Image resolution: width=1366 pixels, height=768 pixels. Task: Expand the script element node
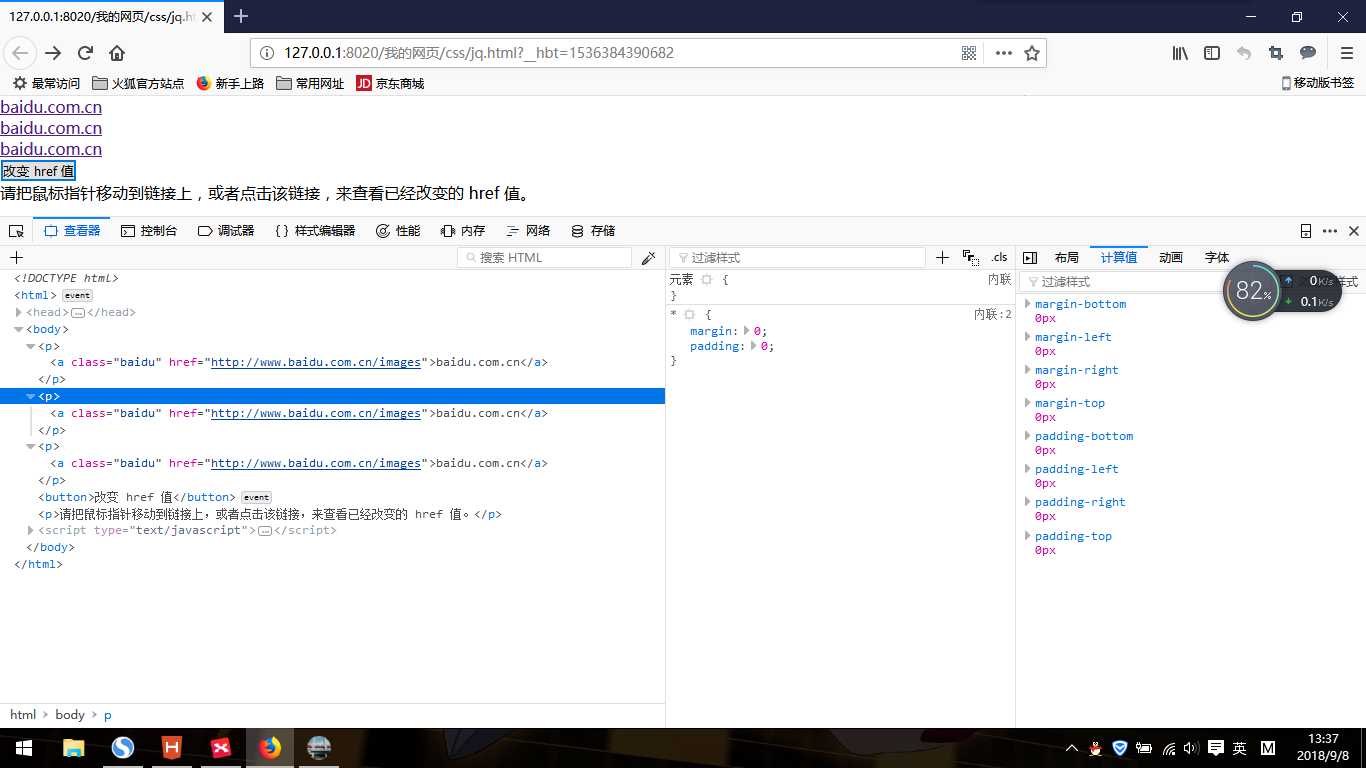click(x=31, y=530)
